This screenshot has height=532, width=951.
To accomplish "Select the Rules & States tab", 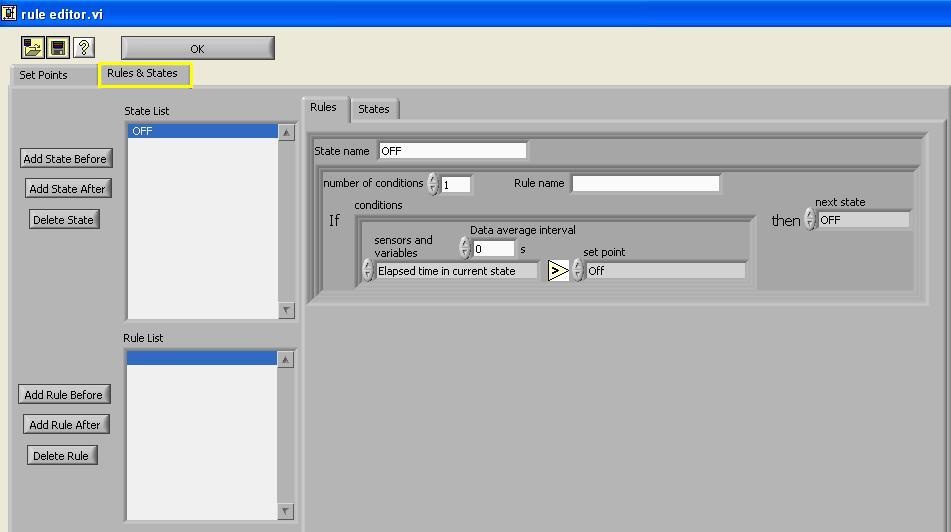I will click(x=145, y=75).
